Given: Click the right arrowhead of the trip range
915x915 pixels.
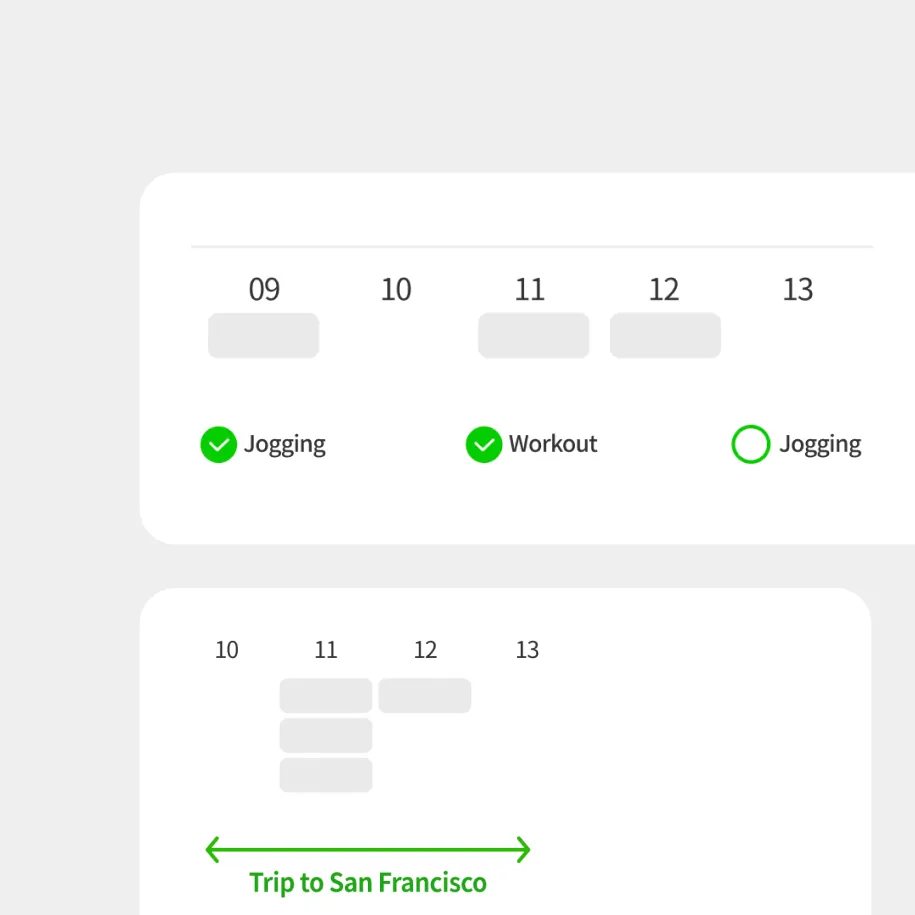Looking at the screenshot, I should (524, 851).
